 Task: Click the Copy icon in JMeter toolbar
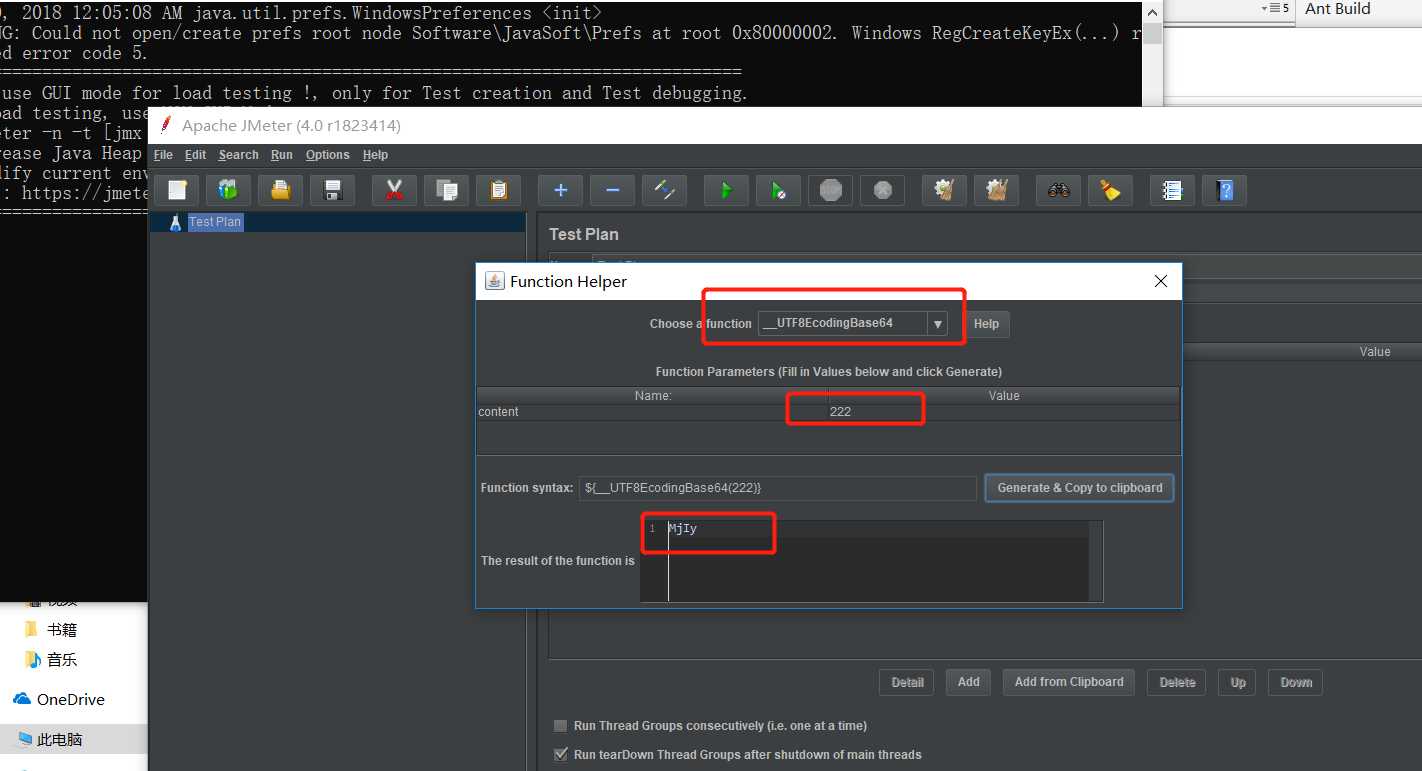[x=447, y=190]
